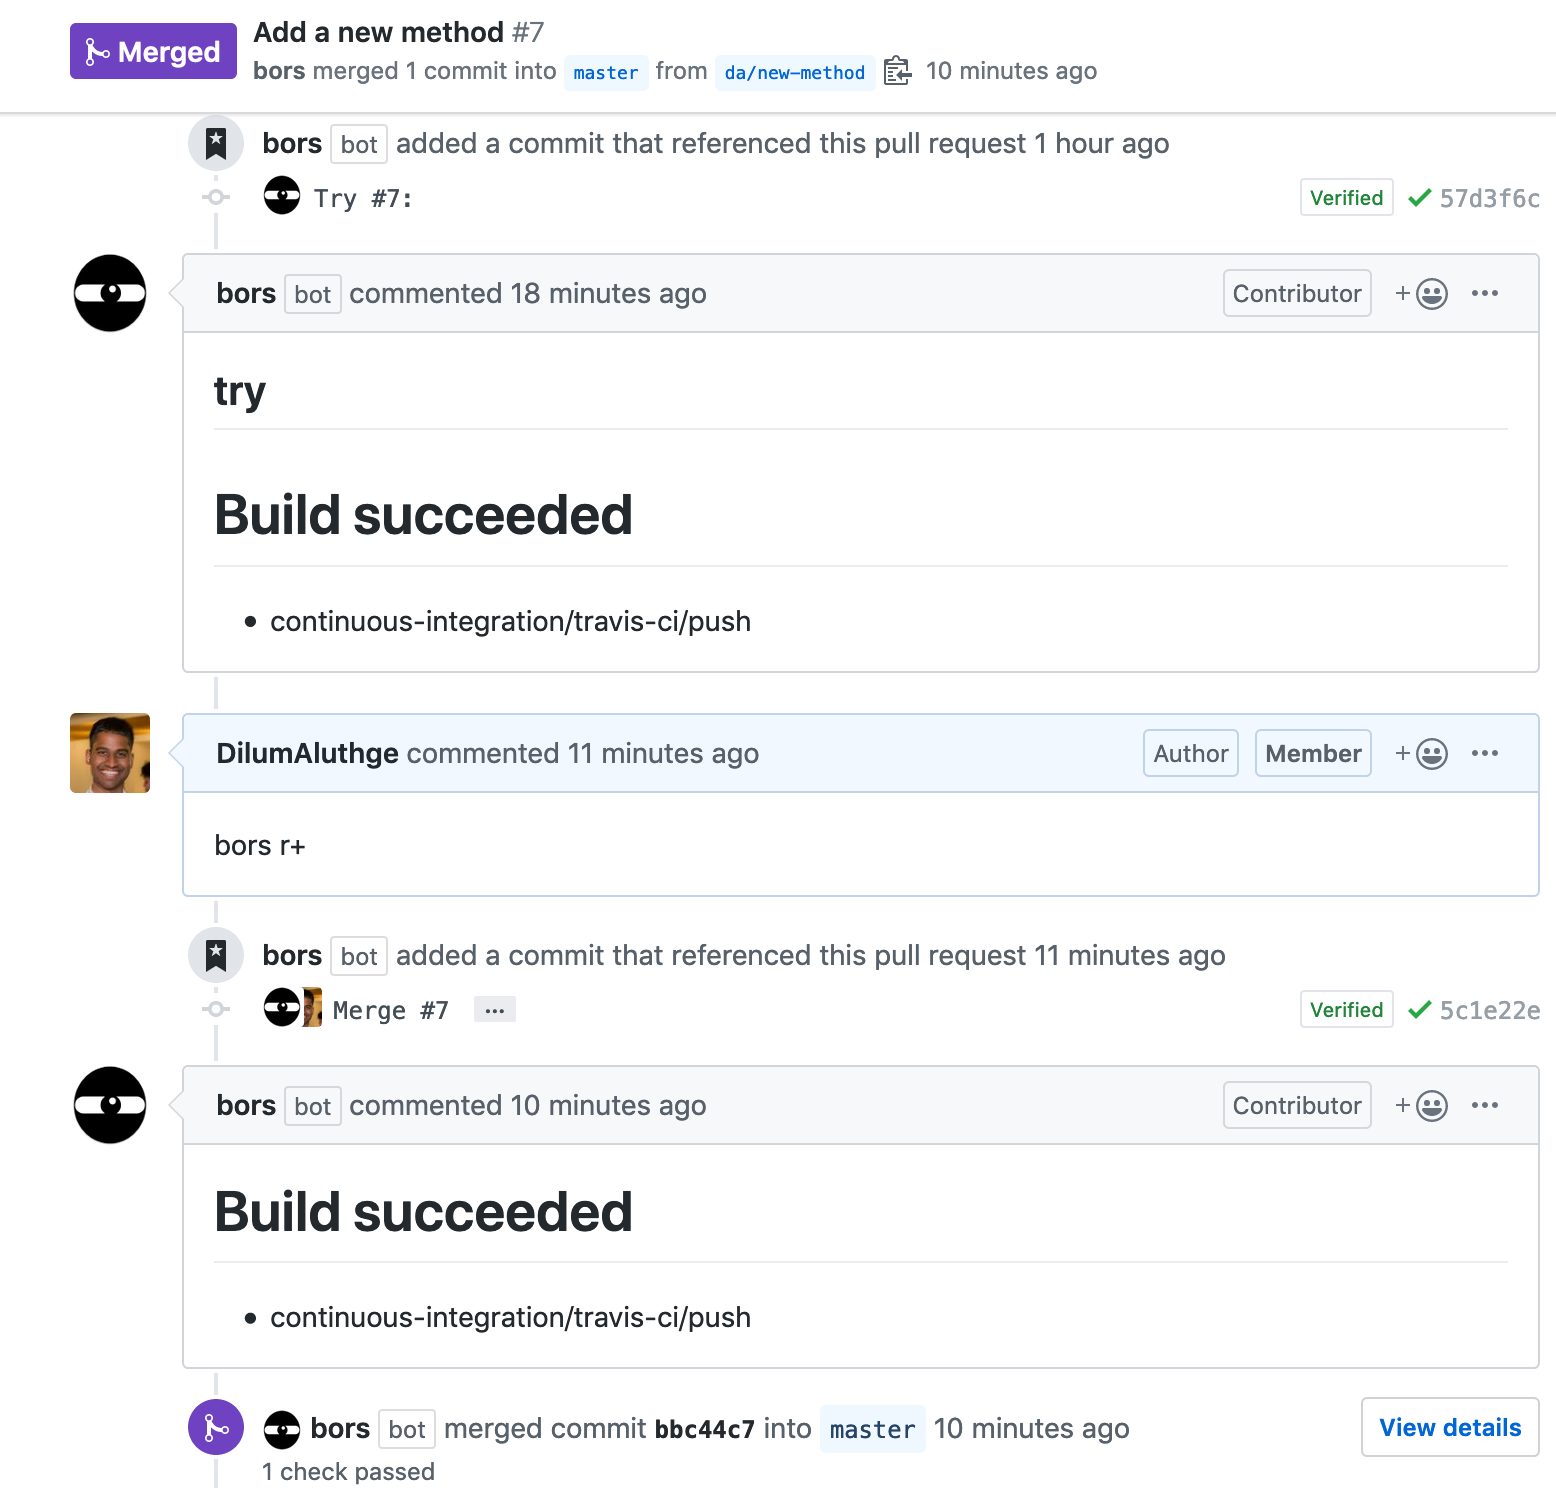Open options menu on 18 minutes ago comment
Viewport: 1556px width, 1488px height.
1484,293
